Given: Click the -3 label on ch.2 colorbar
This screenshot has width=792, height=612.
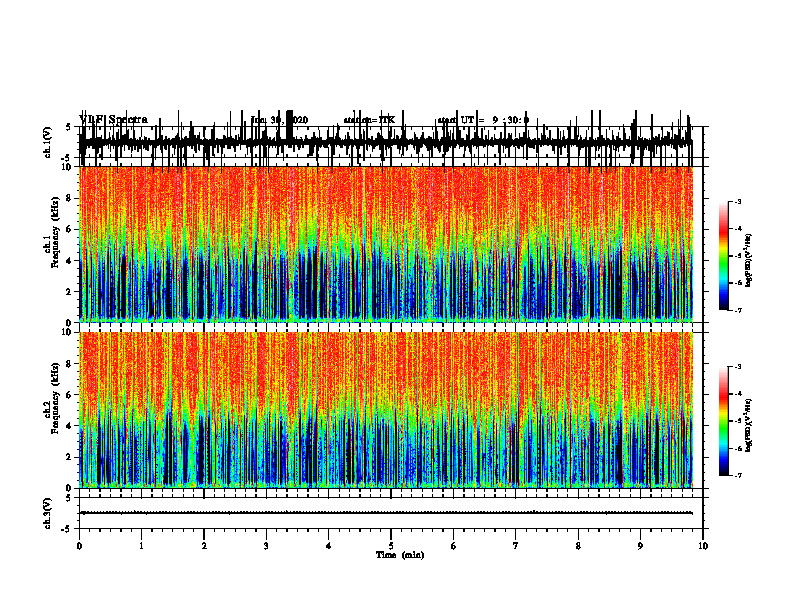Looking at the screenshot, I should 738,367.
